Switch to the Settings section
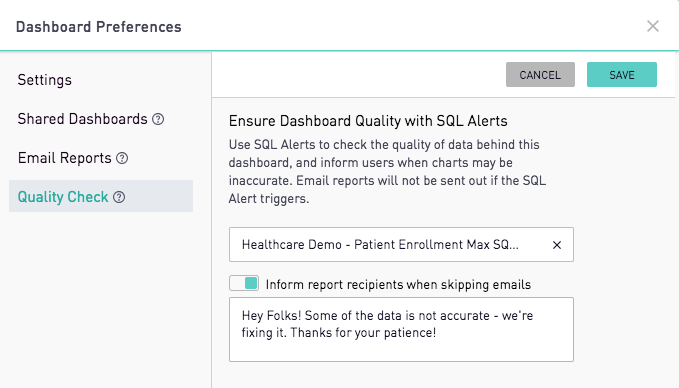 pyautogui.click(x=45, y=80)
